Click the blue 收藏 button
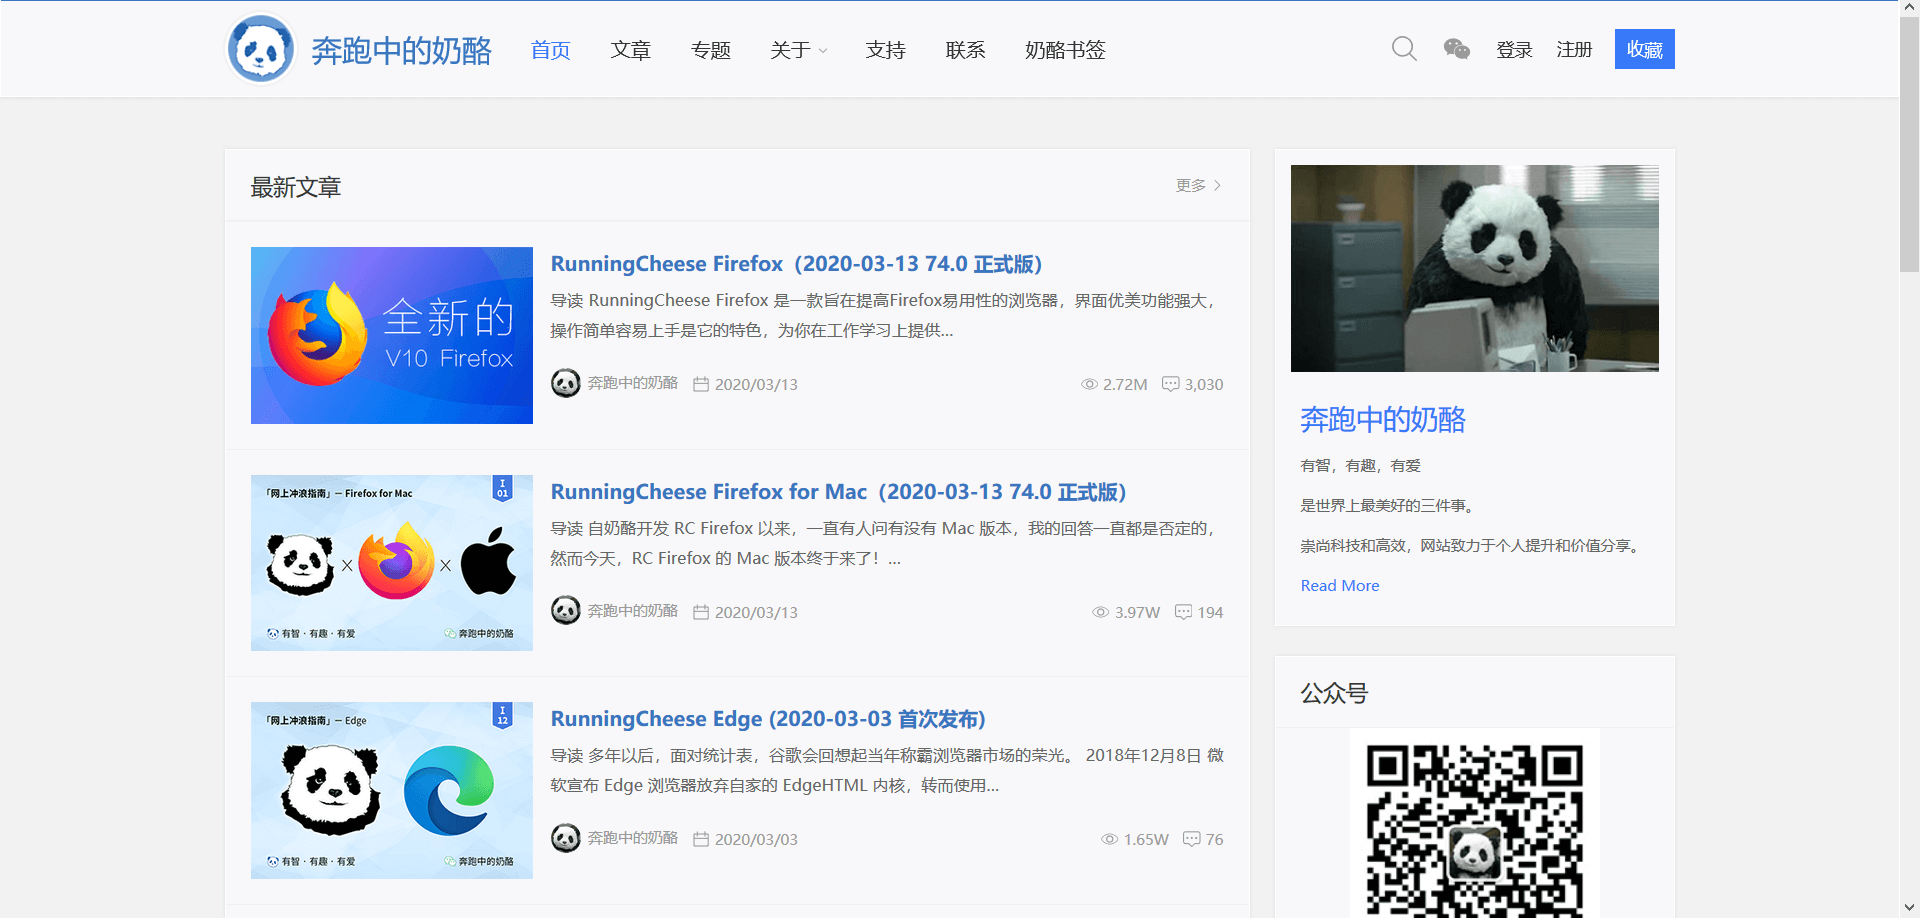 tap(1644, 49)
